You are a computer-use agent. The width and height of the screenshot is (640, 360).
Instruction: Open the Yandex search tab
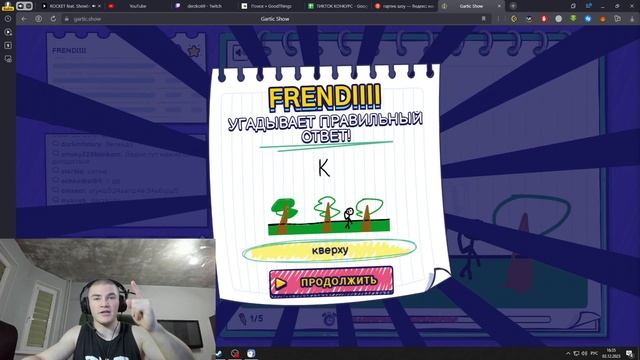pyautogui.click(x=404, y=6)
